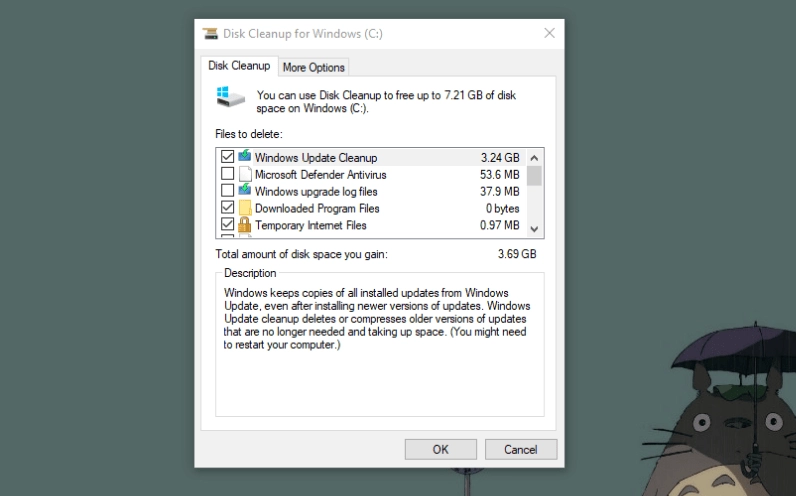796x496 pixels.
Task: Select the Disk Cleanup tab
Action: click(239, 67)
